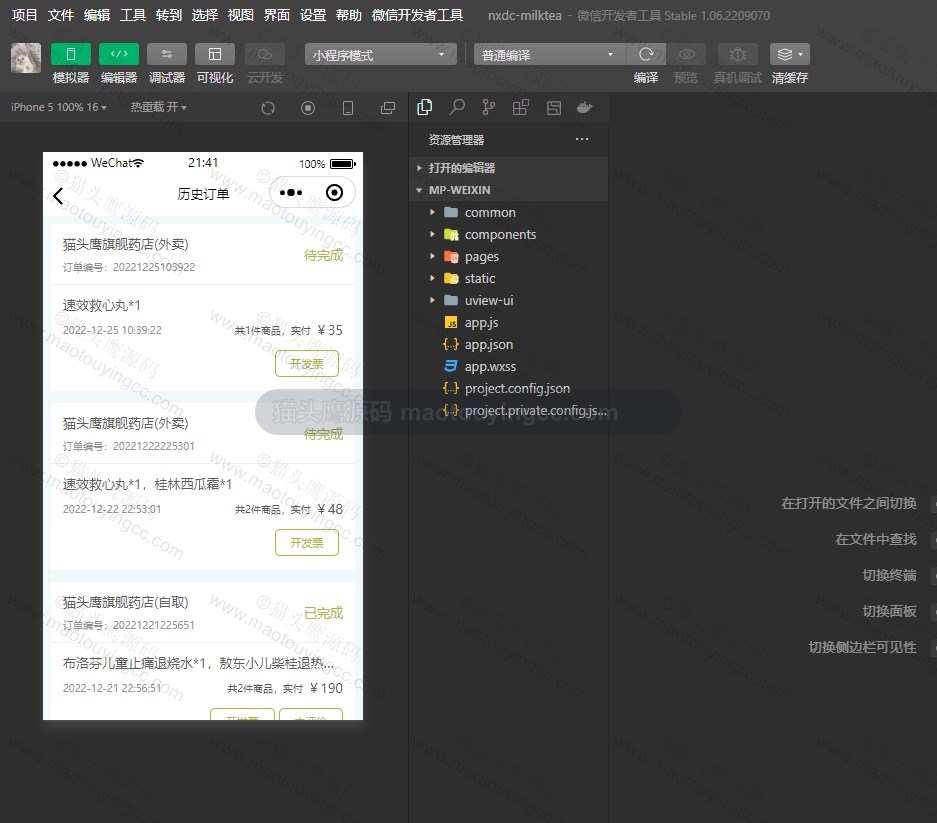The image size is (937, 823).
Task: Click the simulator stop record icon
Action: (308, 108)
